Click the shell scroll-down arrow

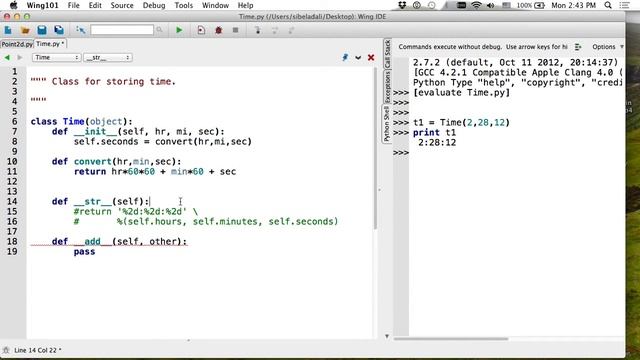point(387,336)
